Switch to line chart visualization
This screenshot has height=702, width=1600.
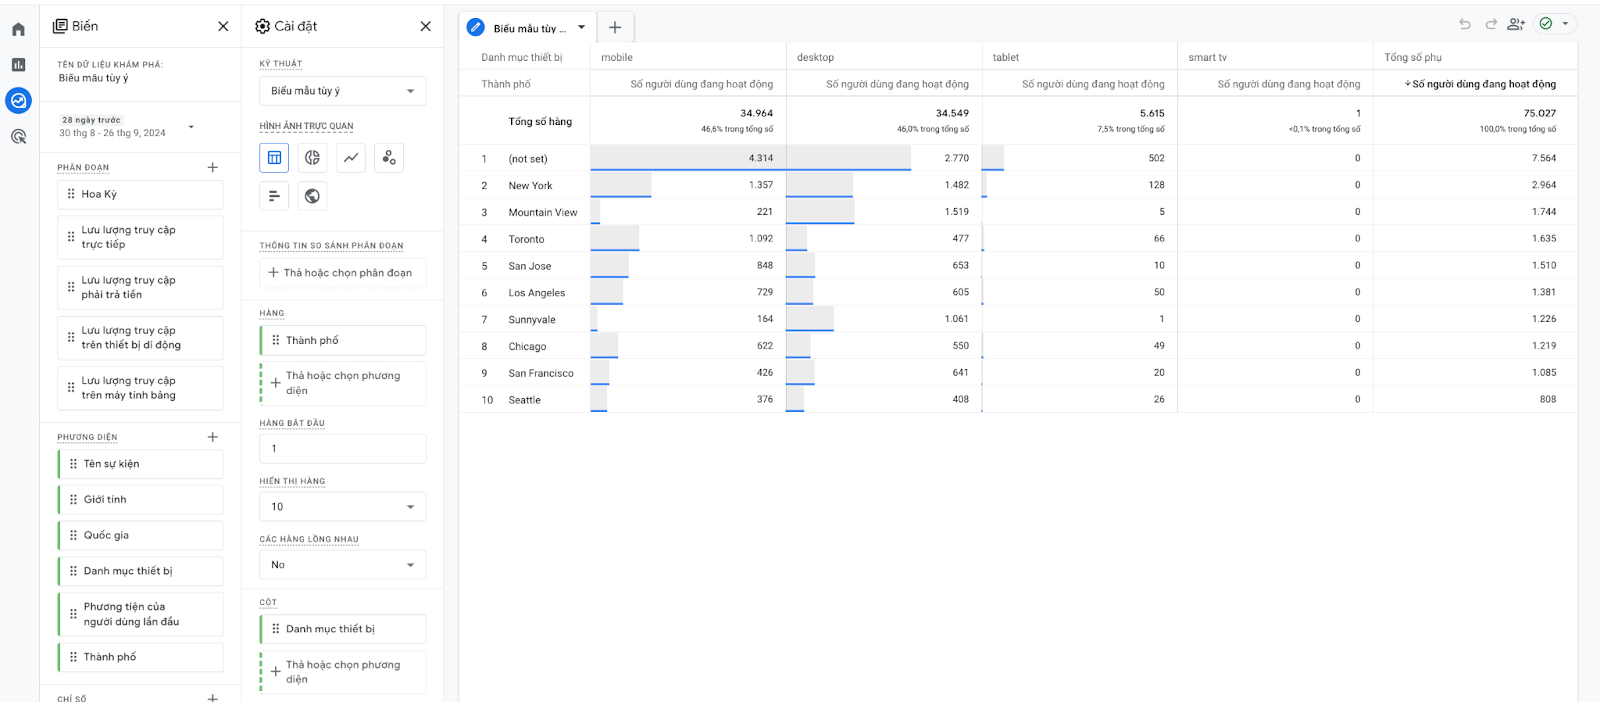click(351, 158)
